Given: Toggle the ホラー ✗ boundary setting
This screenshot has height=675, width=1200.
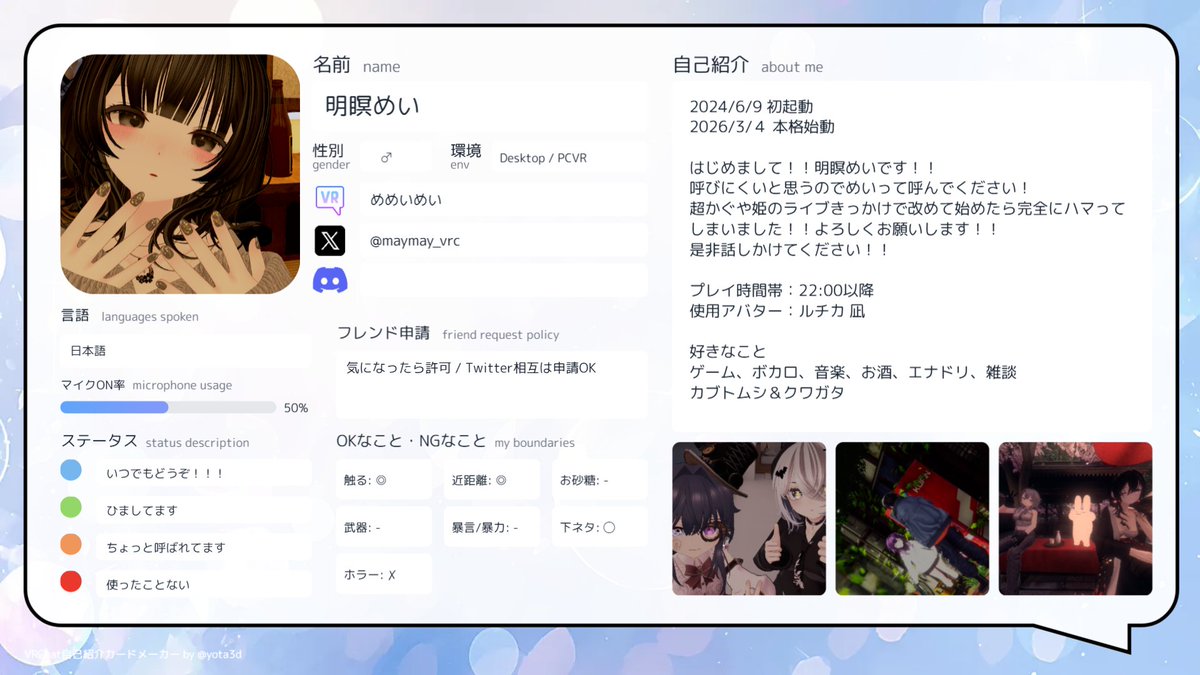Looking at the screenshot, I should point(382,572).
